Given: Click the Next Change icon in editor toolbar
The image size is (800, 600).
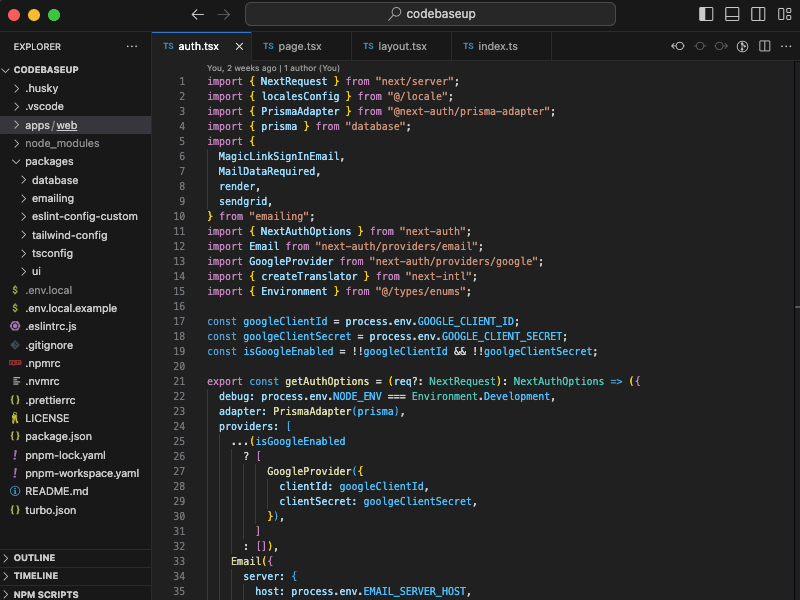Looking at the screenshot, I should tap(720, 46).
